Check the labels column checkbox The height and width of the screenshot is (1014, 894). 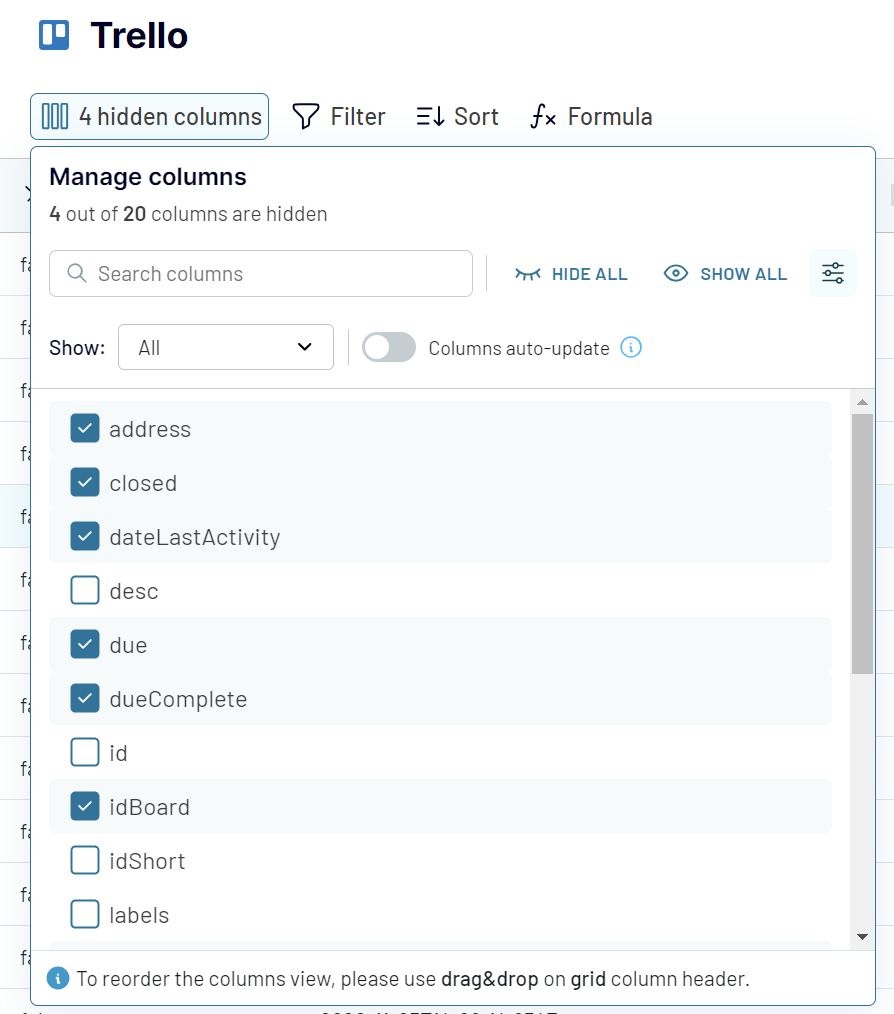click(85, 914)
